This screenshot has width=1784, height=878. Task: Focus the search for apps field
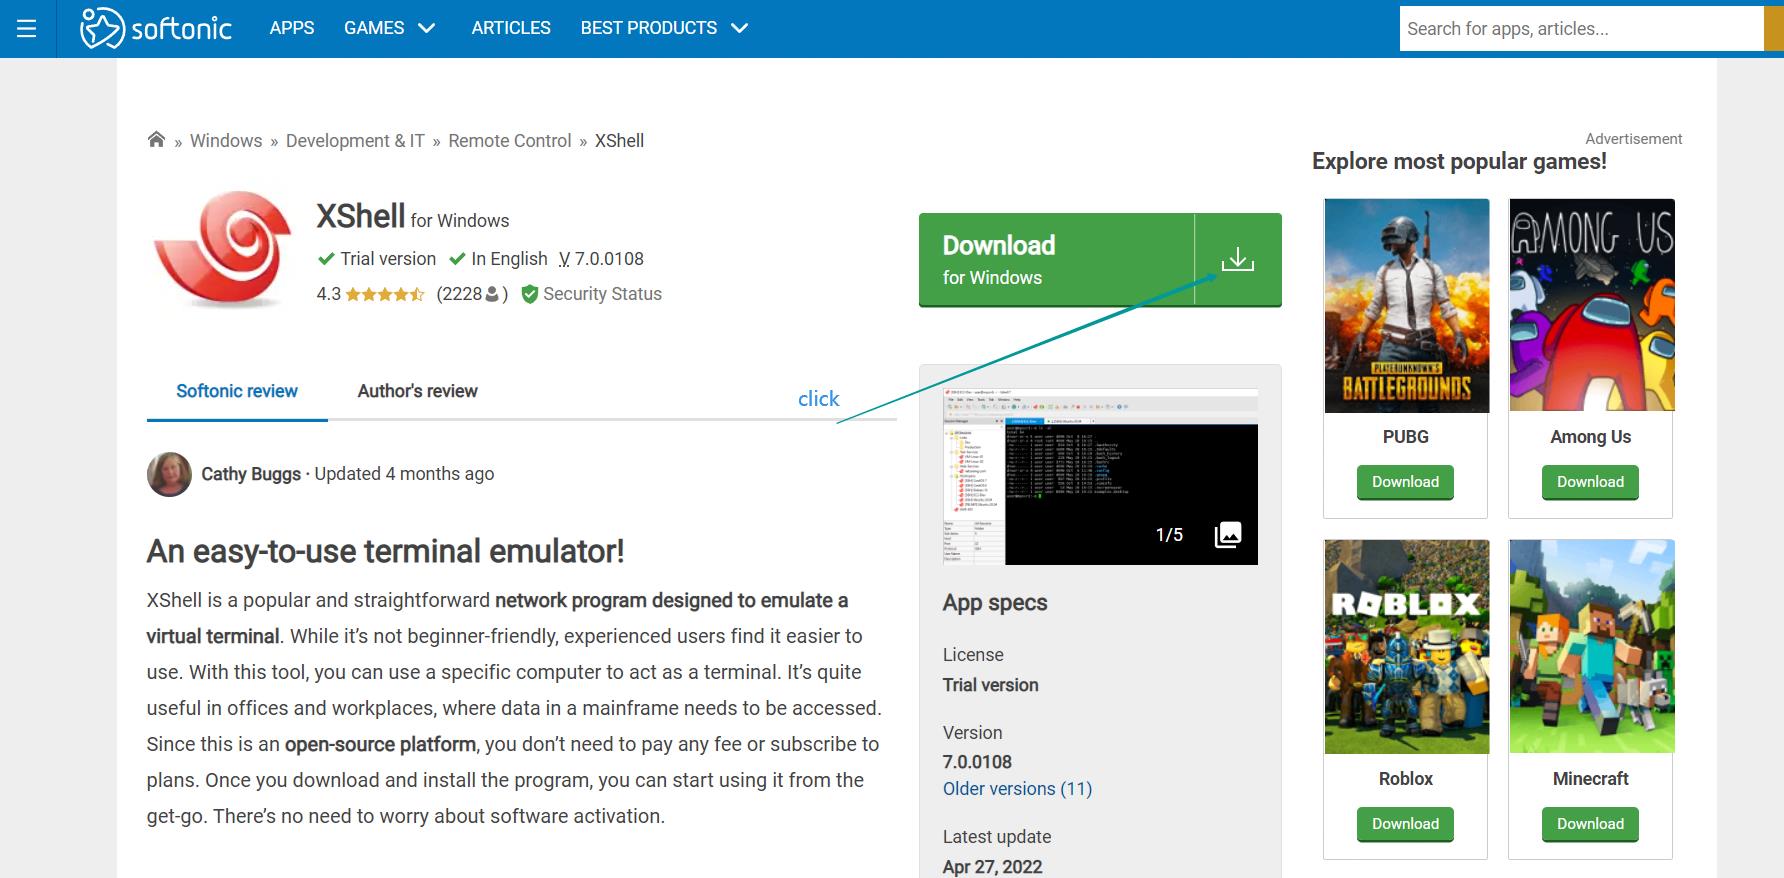click(1581, 29)
